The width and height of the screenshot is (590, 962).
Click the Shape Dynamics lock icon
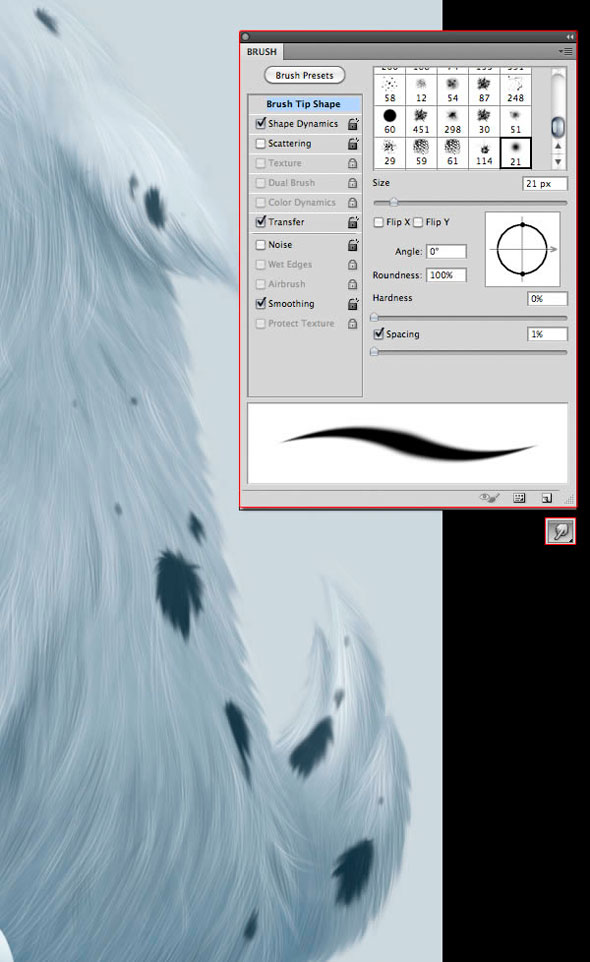[353, 124]
